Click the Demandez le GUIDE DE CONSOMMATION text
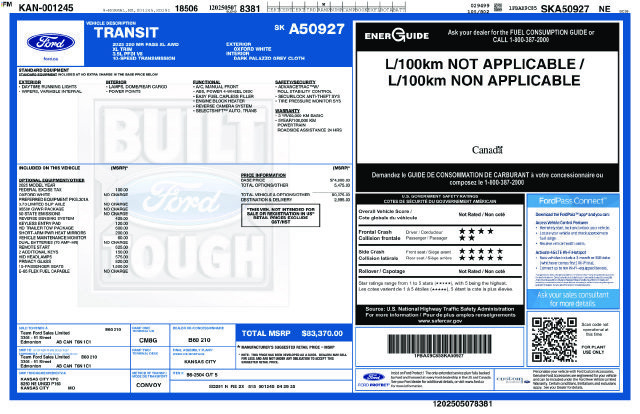640x414 pixels. [487, 178]
